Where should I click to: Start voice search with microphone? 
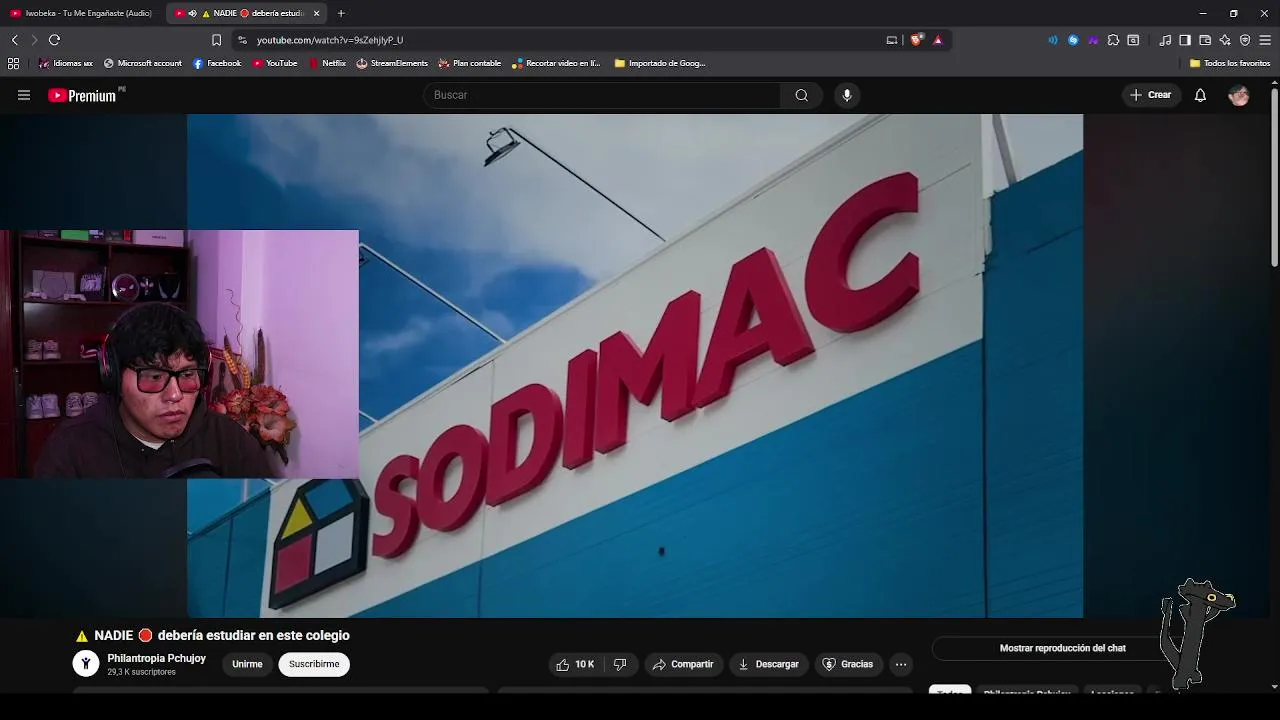[847, 95]
